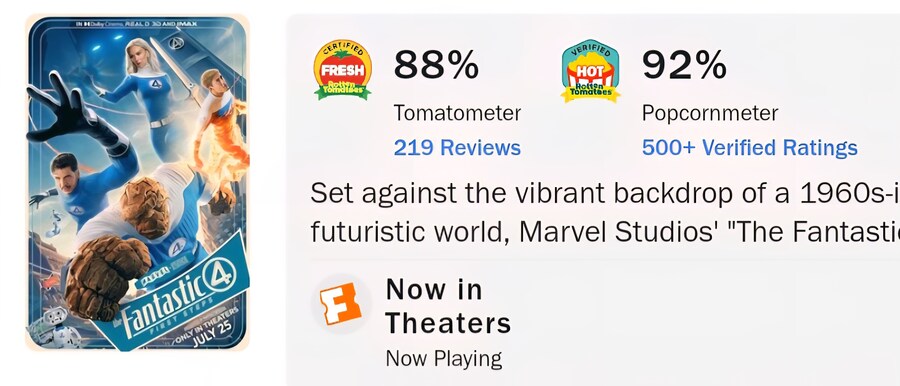Click the Verified Hot popcorn badge

click(590, 71)
